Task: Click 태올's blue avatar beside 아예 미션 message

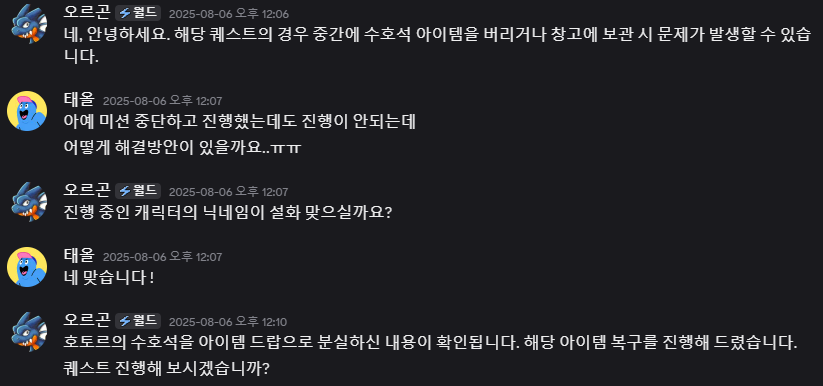Action: 27,111
